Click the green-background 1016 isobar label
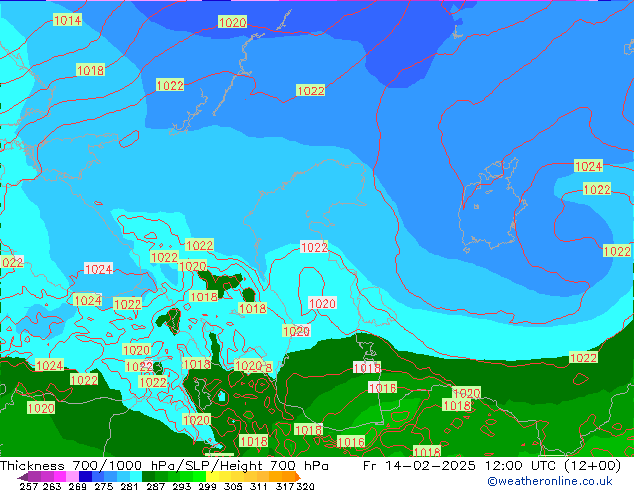 (351, 442)
